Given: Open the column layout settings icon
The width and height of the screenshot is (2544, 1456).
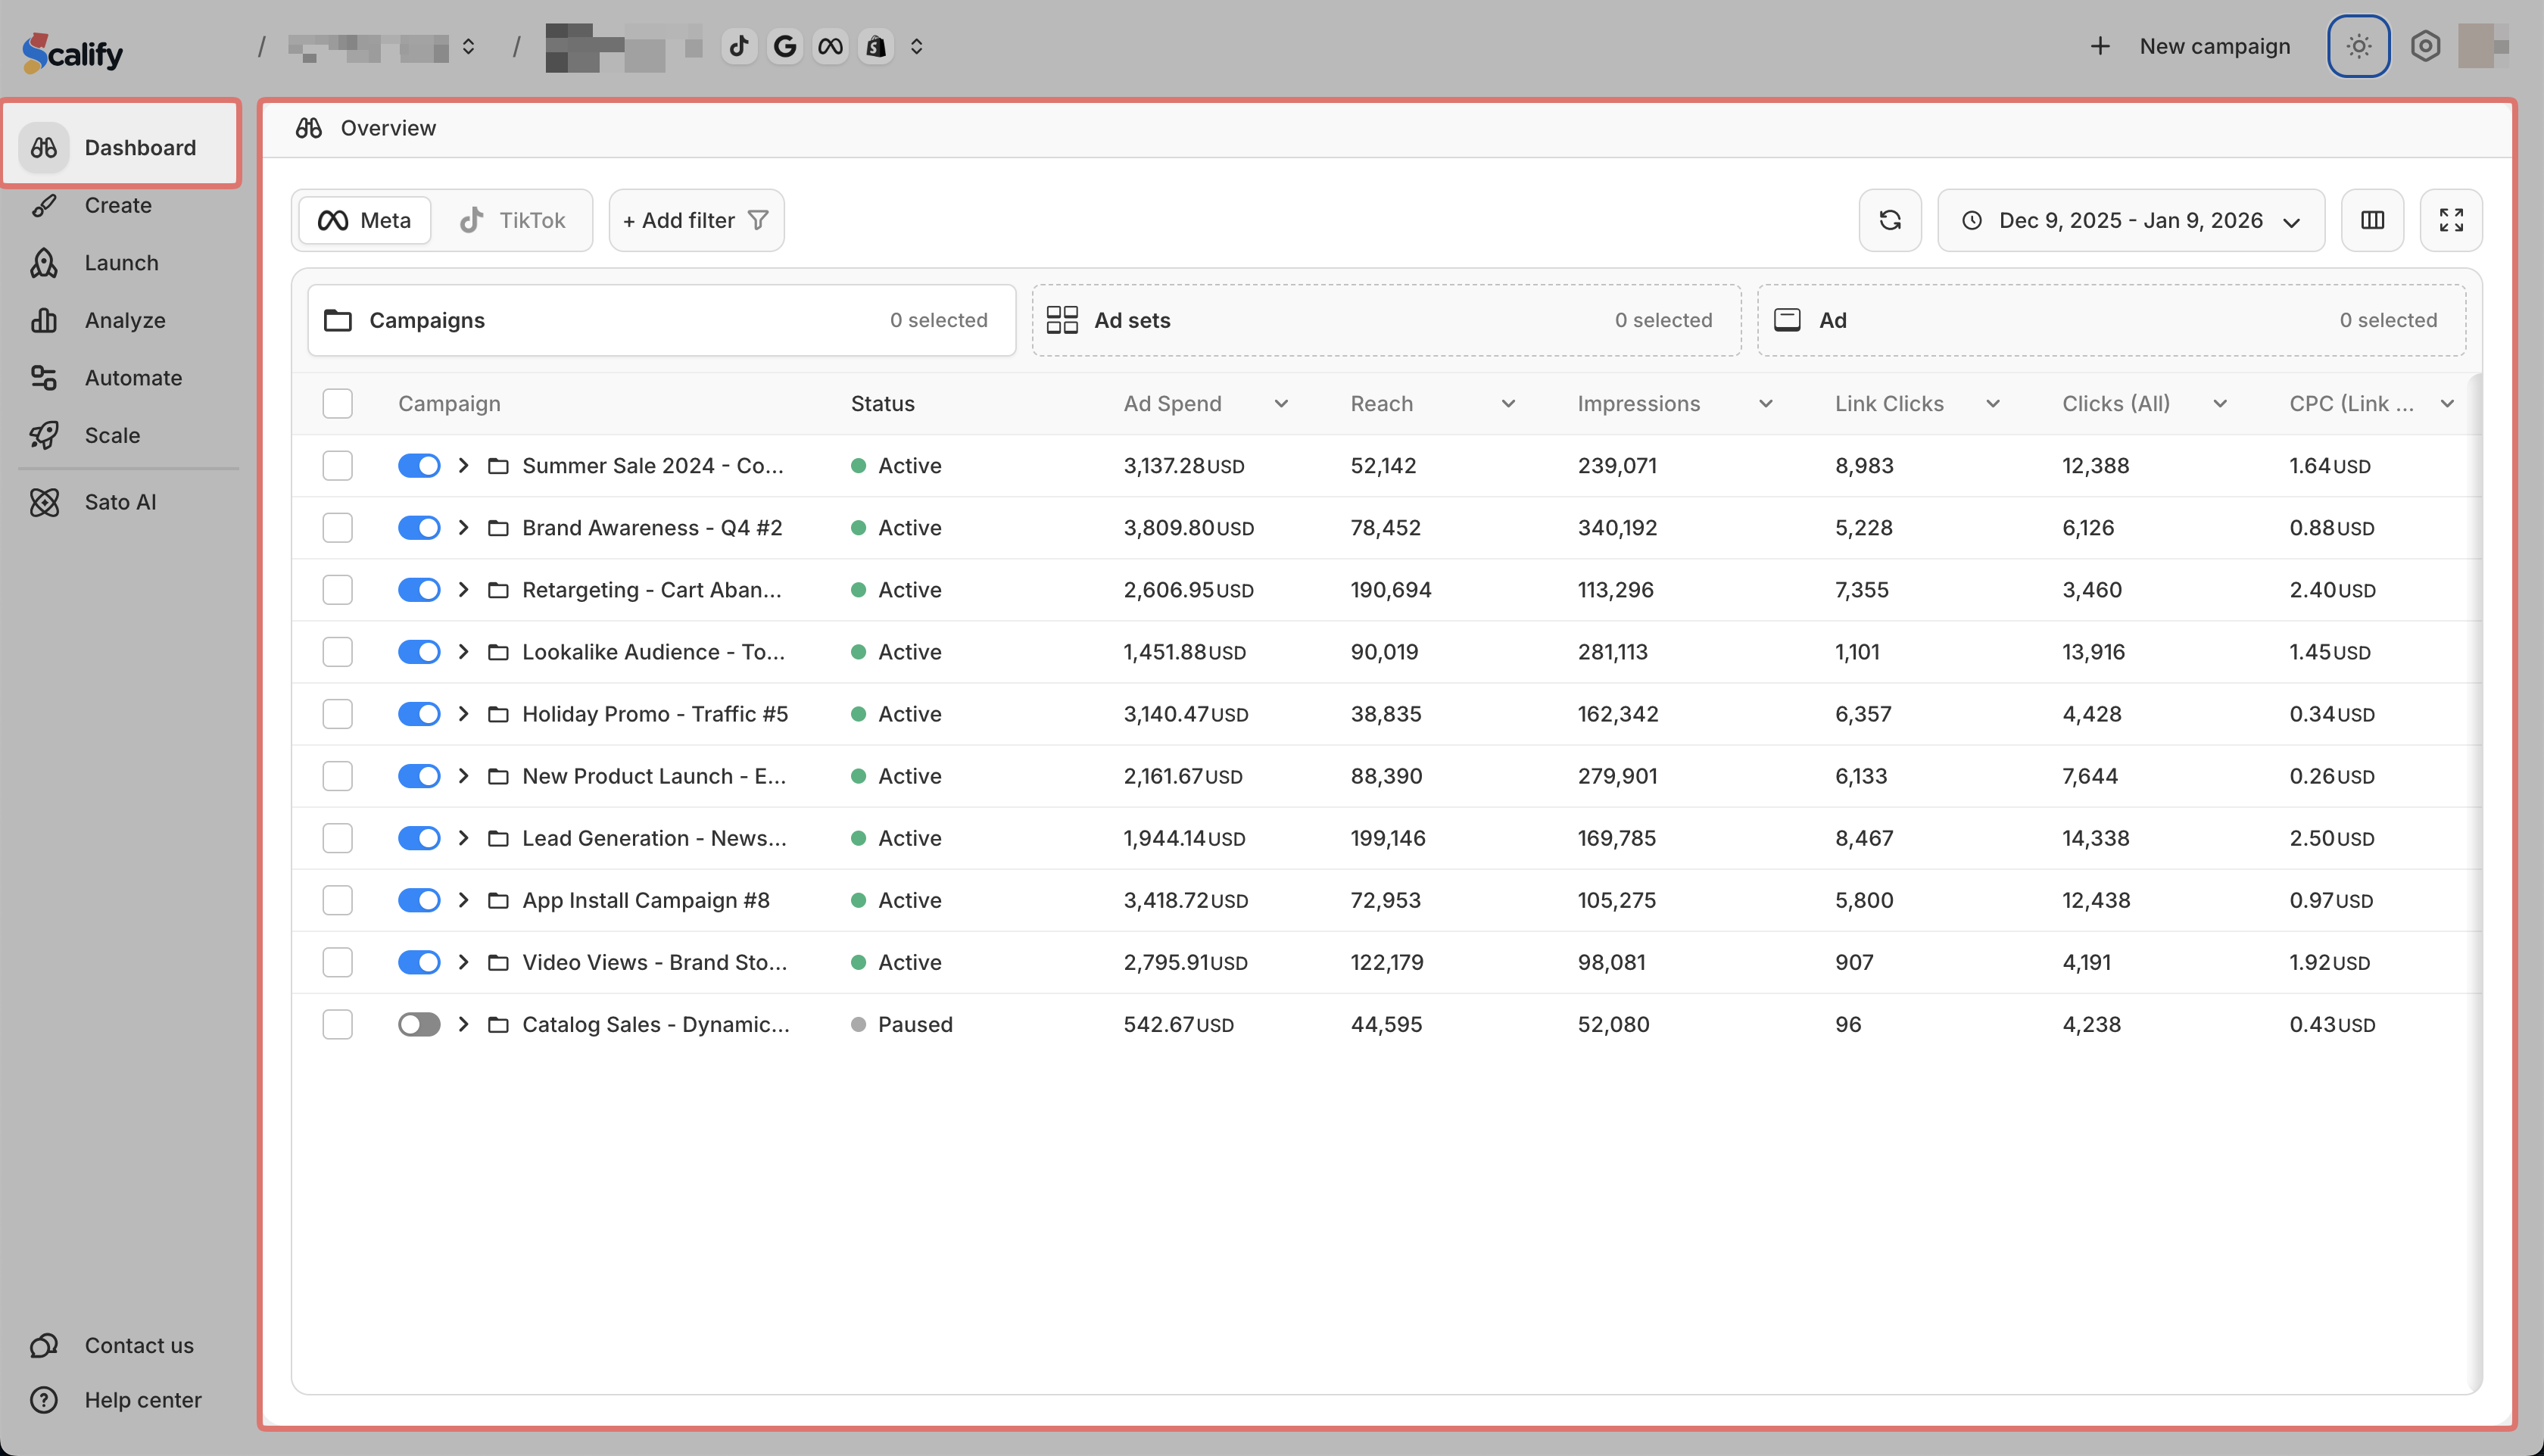Looking at the screenshot, I should click(2372, 220).
